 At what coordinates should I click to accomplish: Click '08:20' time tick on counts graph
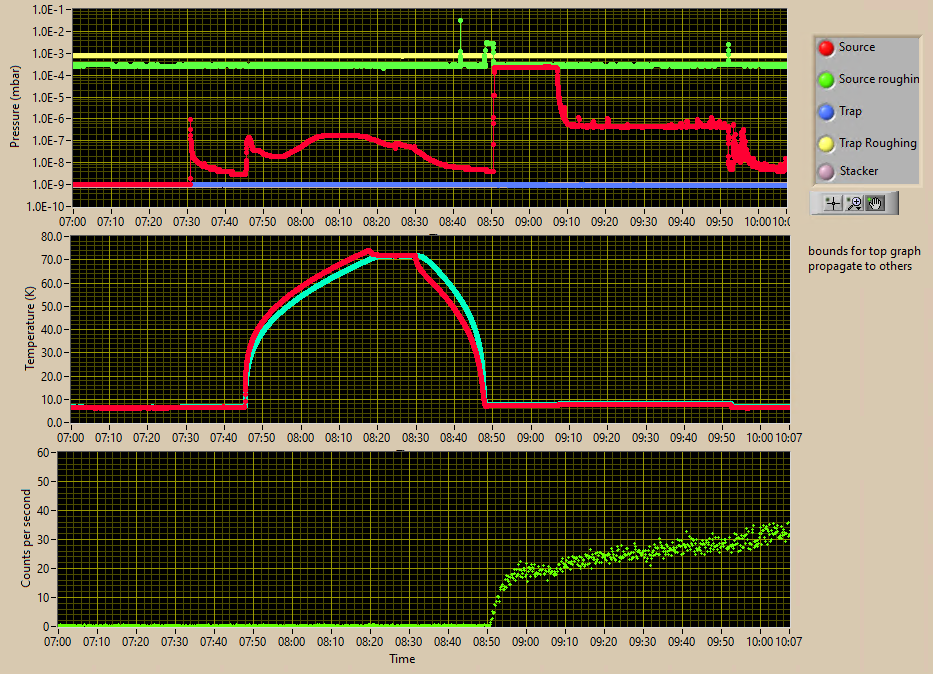(x=370, y=642)
